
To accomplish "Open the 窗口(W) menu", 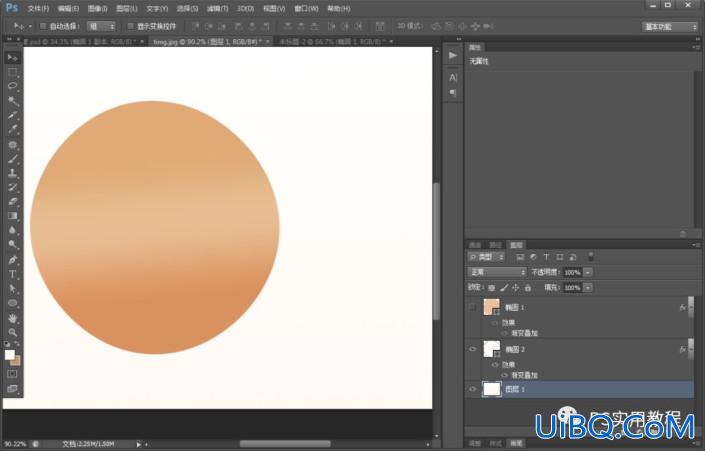I will tap(306, 9).
